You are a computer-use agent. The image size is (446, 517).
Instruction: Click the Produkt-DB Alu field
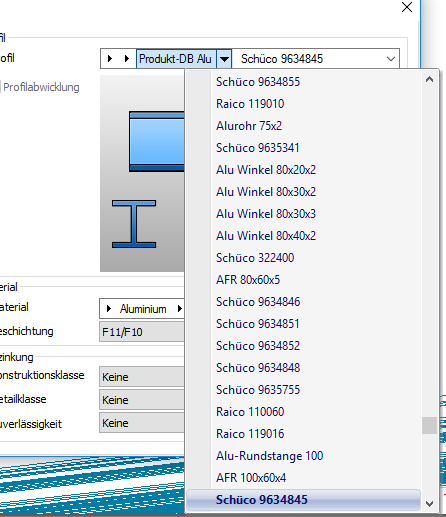(x=176, y=59)
